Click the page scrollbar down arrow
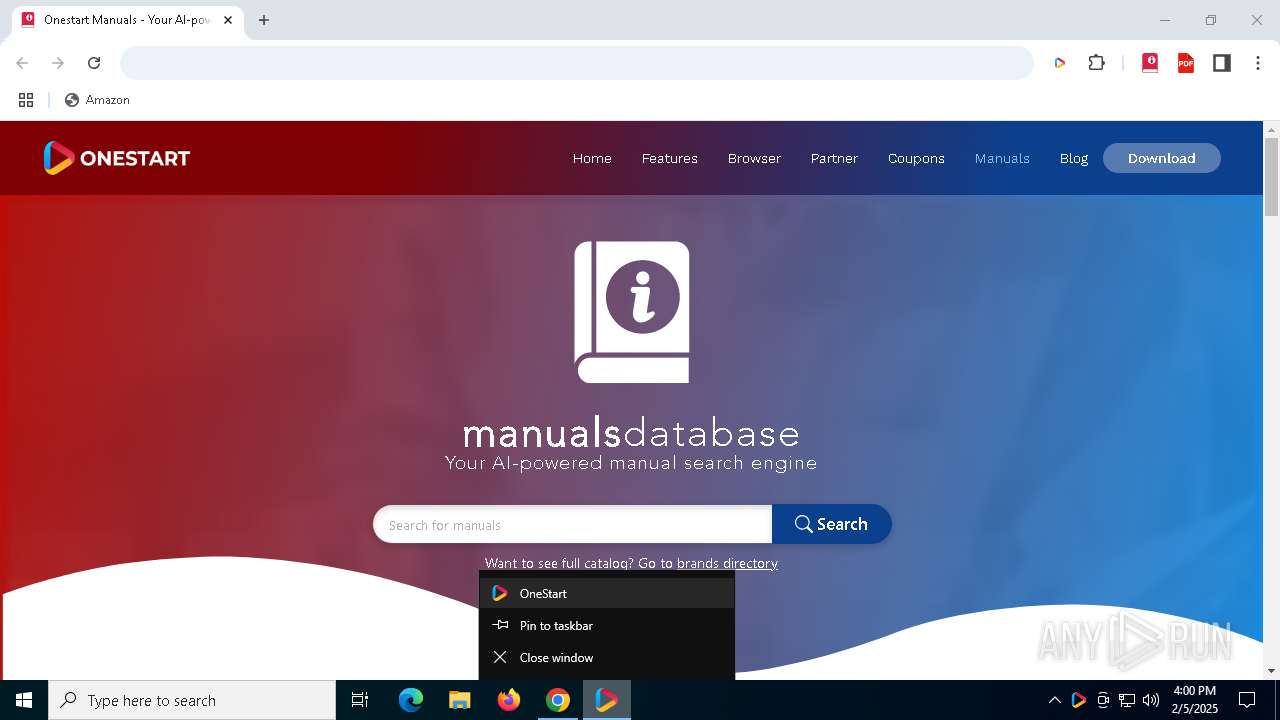 (1272, 671)
